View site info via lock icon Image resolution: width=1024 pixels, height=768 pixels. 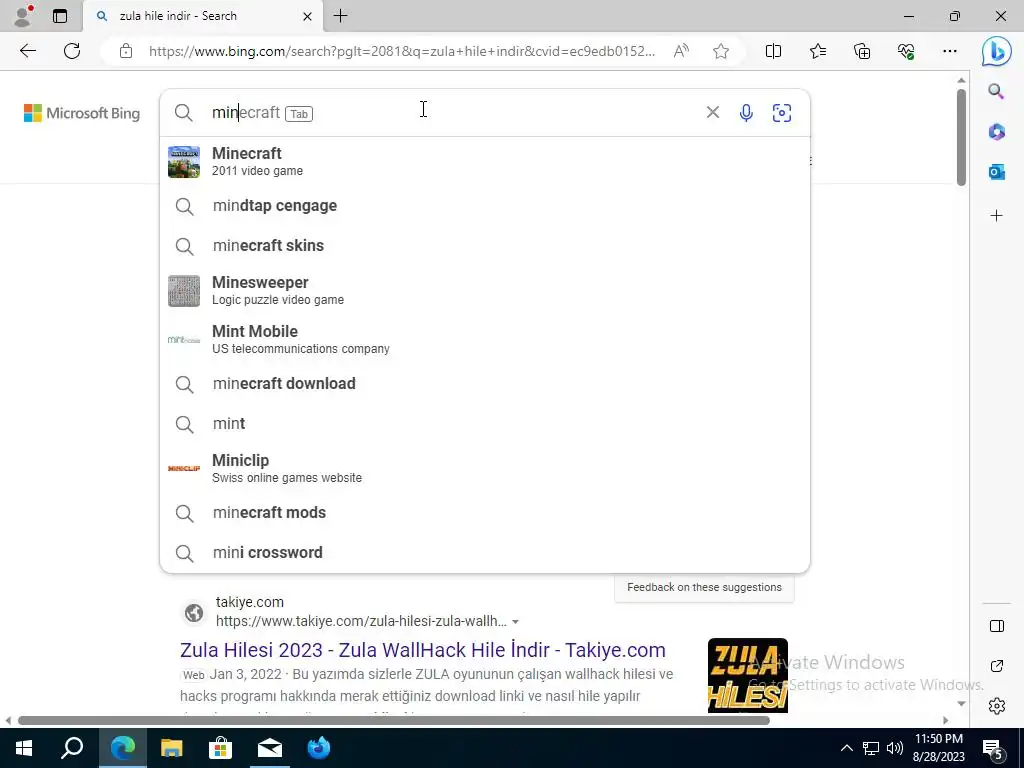pos(126,51)
